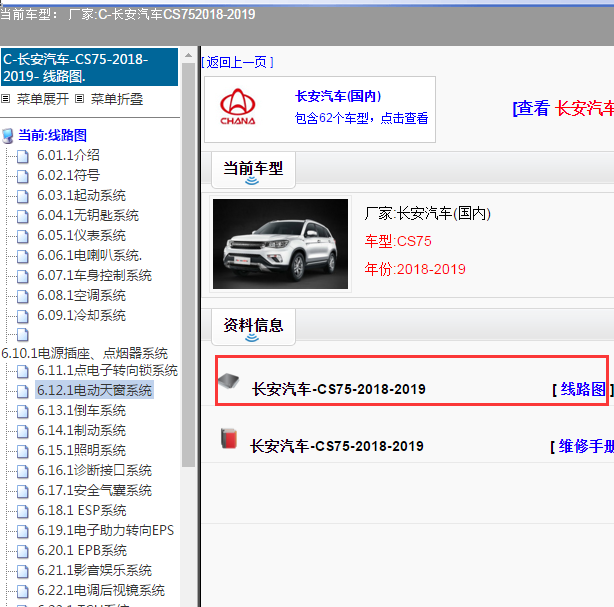
Task: Open 6.17.1安全气囊系统 diagram
Action: point(94,490)
